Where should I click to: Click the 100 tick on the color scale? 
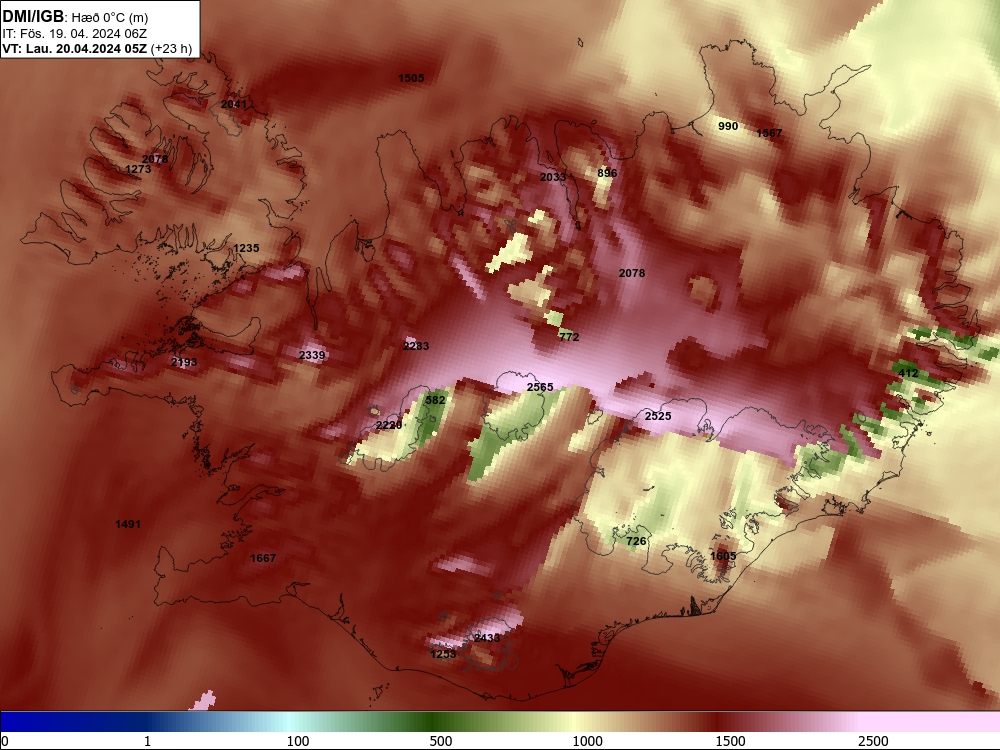[x=298, y=741]
